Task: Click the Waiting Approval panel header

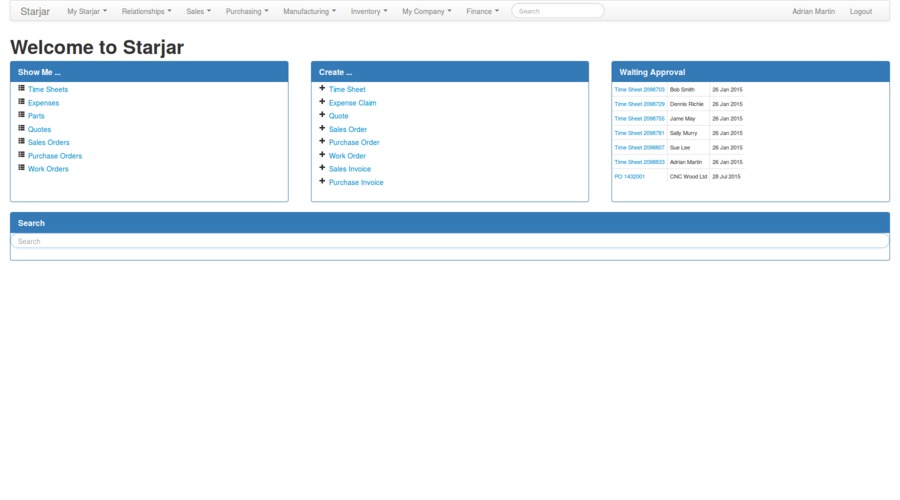Action: point(750,72)
